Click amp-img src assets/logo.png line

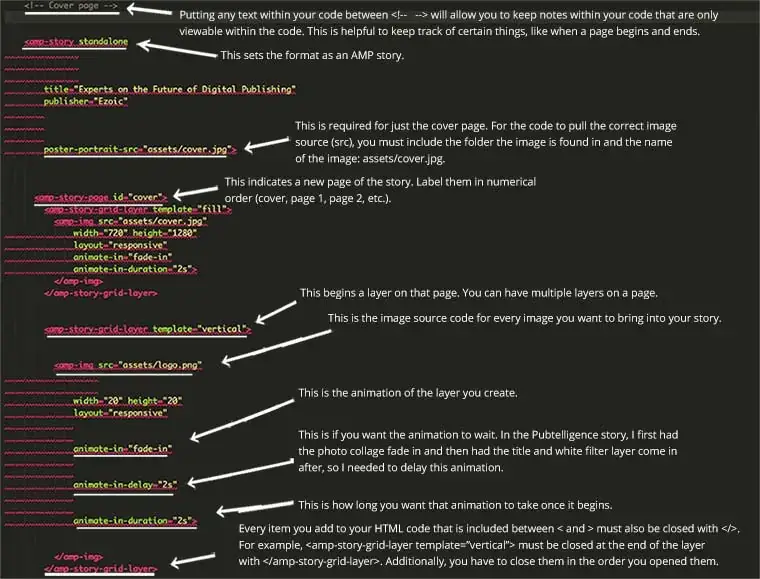(x=128, y=365)
